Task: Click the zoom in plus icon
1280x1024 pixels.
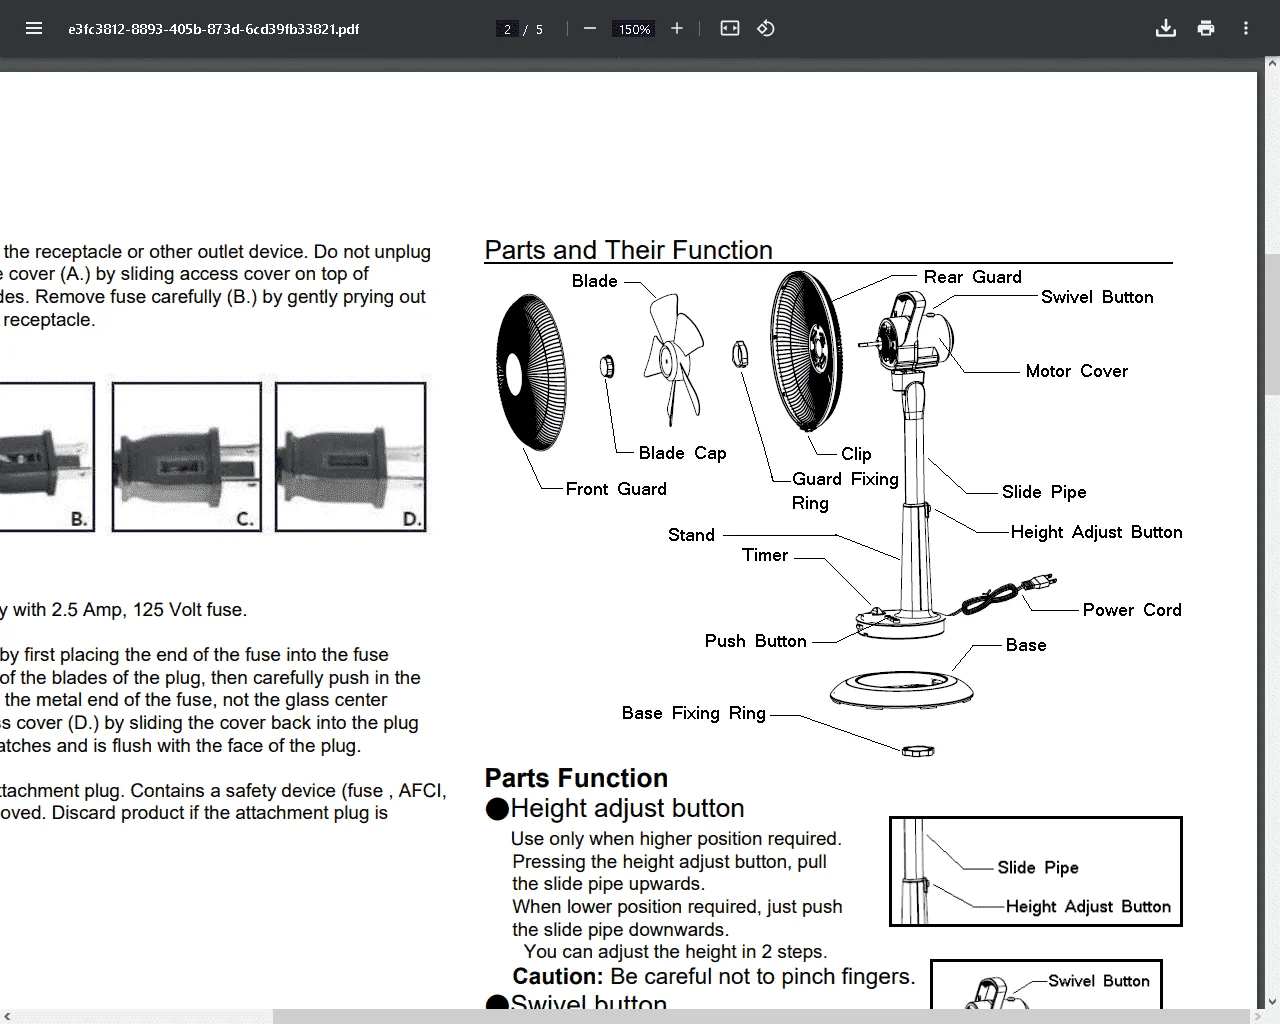Action: pos(677,28)
